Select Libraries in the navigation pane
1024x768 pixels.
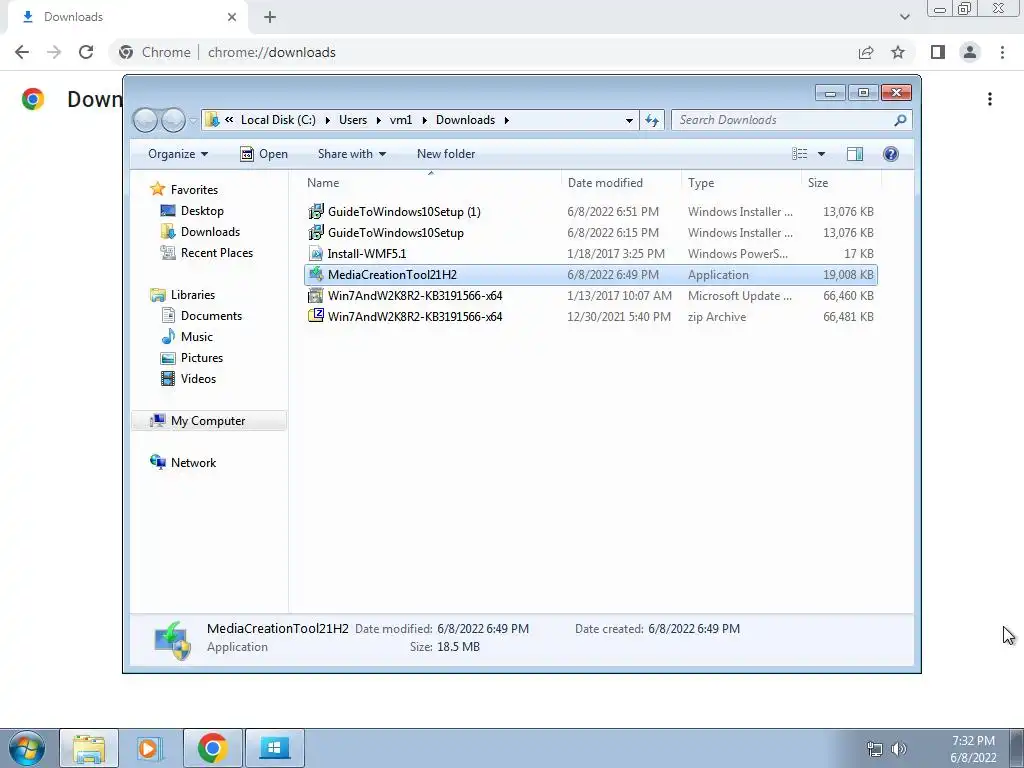pyautogui.click(x=193, y=295)
